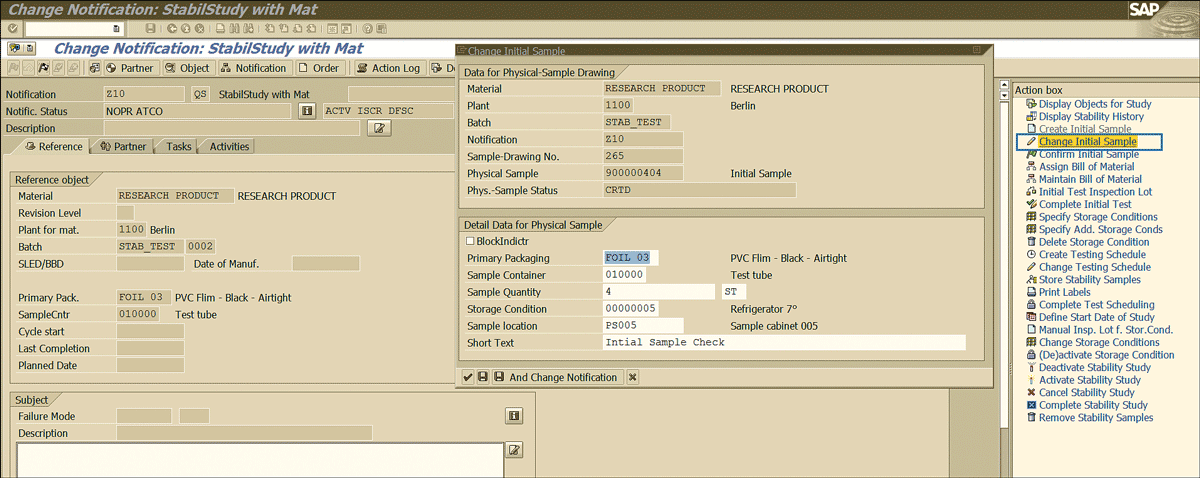This screenshot has height=478, width=1200.
Task: Switch to the Activities tab
Action: click(x=229, y=146)
